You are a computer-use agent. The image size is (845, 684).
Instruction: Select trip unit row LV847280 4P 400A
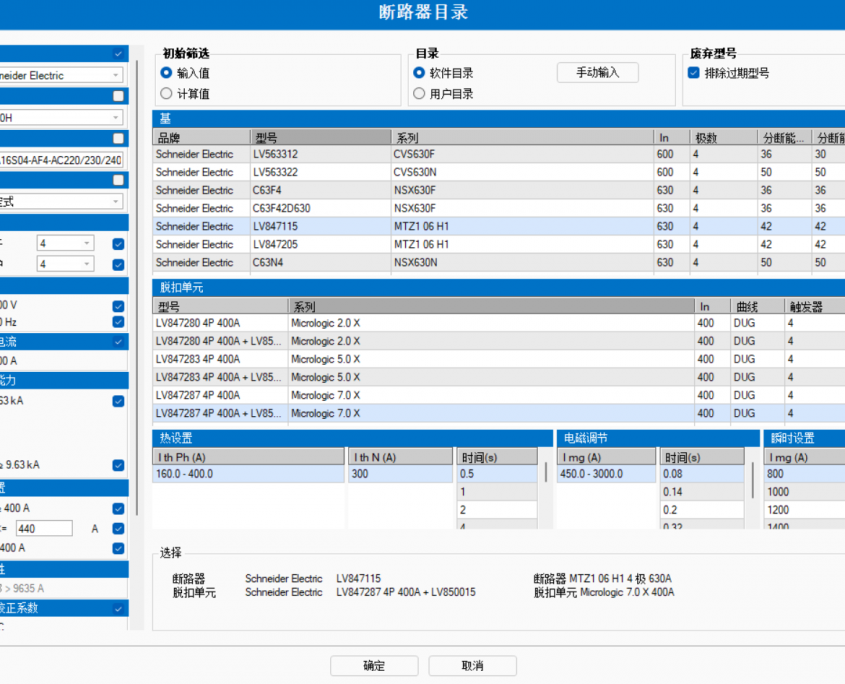tap(498, 323)
